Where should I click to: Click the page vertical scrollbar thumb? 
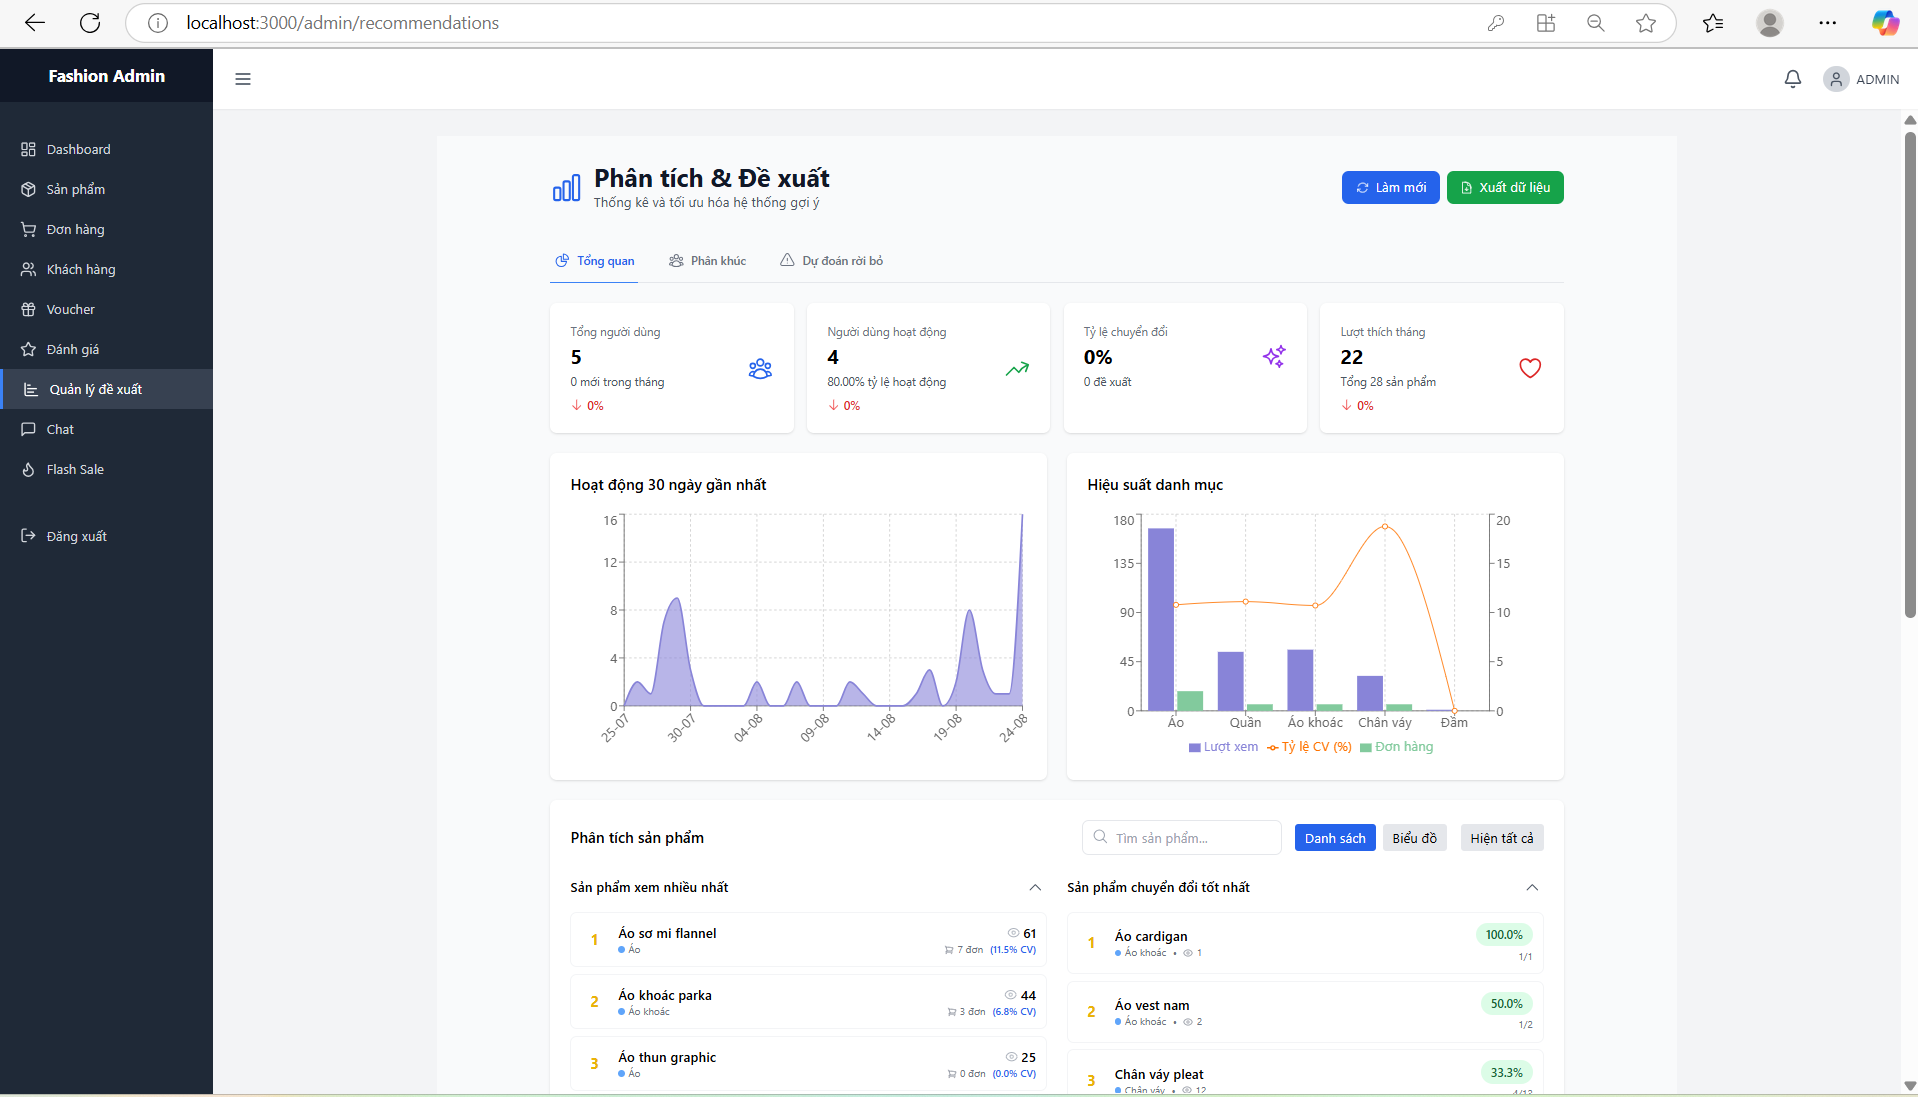click(x=1910, y=374)
